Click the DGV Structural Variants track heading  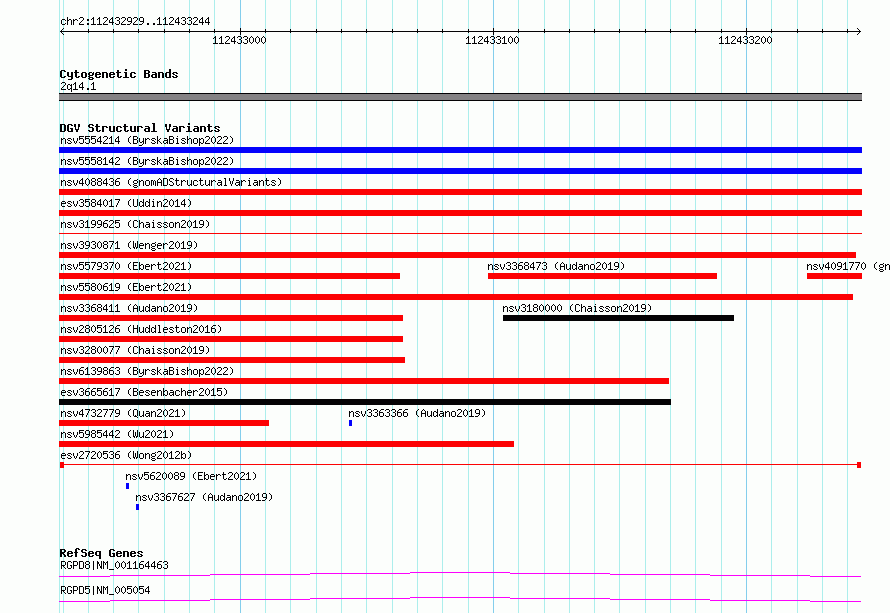pos(140,128)
